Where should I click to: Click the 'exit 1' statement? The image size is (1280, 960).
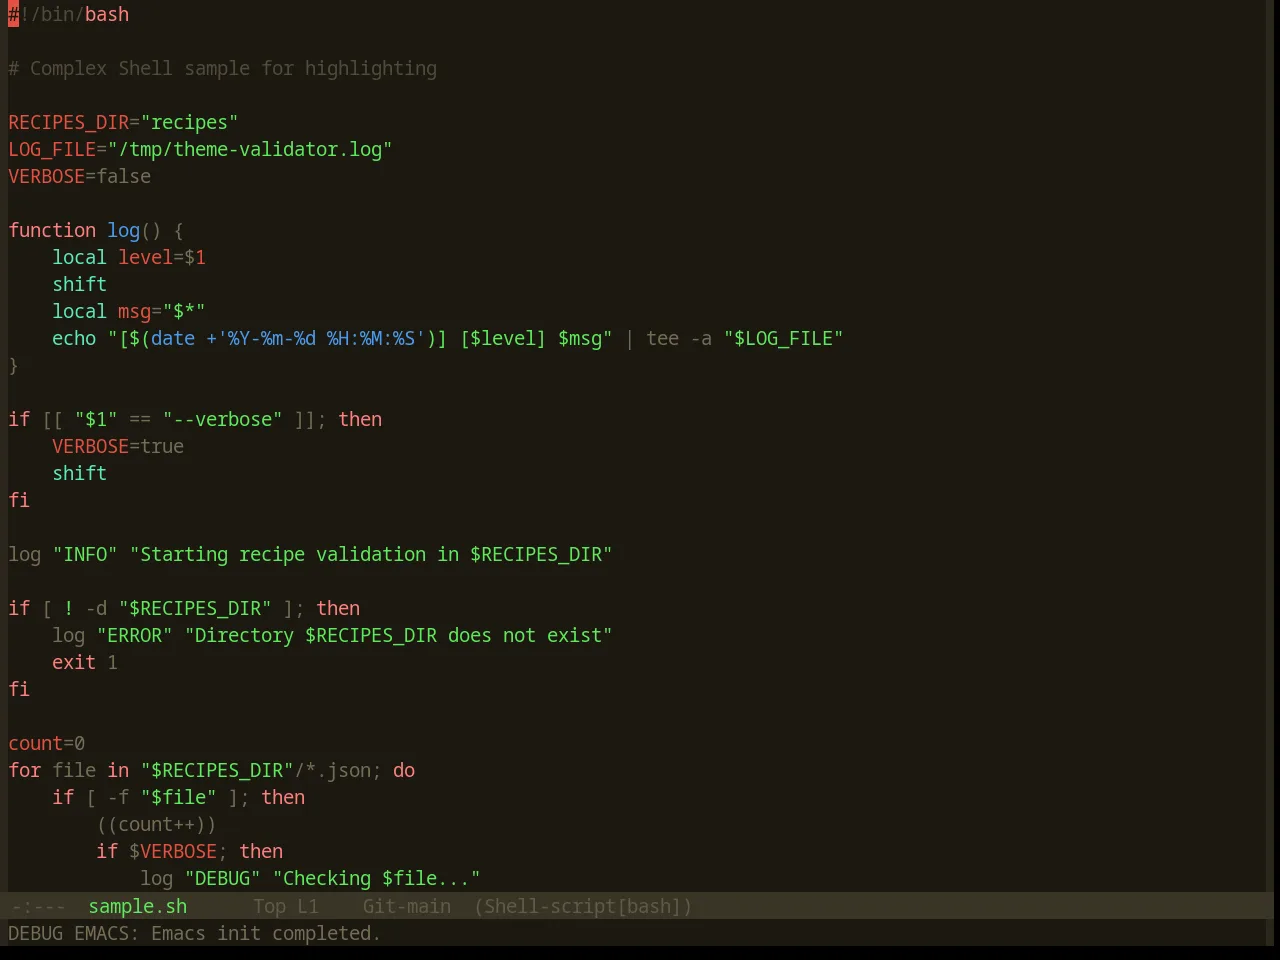85,662
